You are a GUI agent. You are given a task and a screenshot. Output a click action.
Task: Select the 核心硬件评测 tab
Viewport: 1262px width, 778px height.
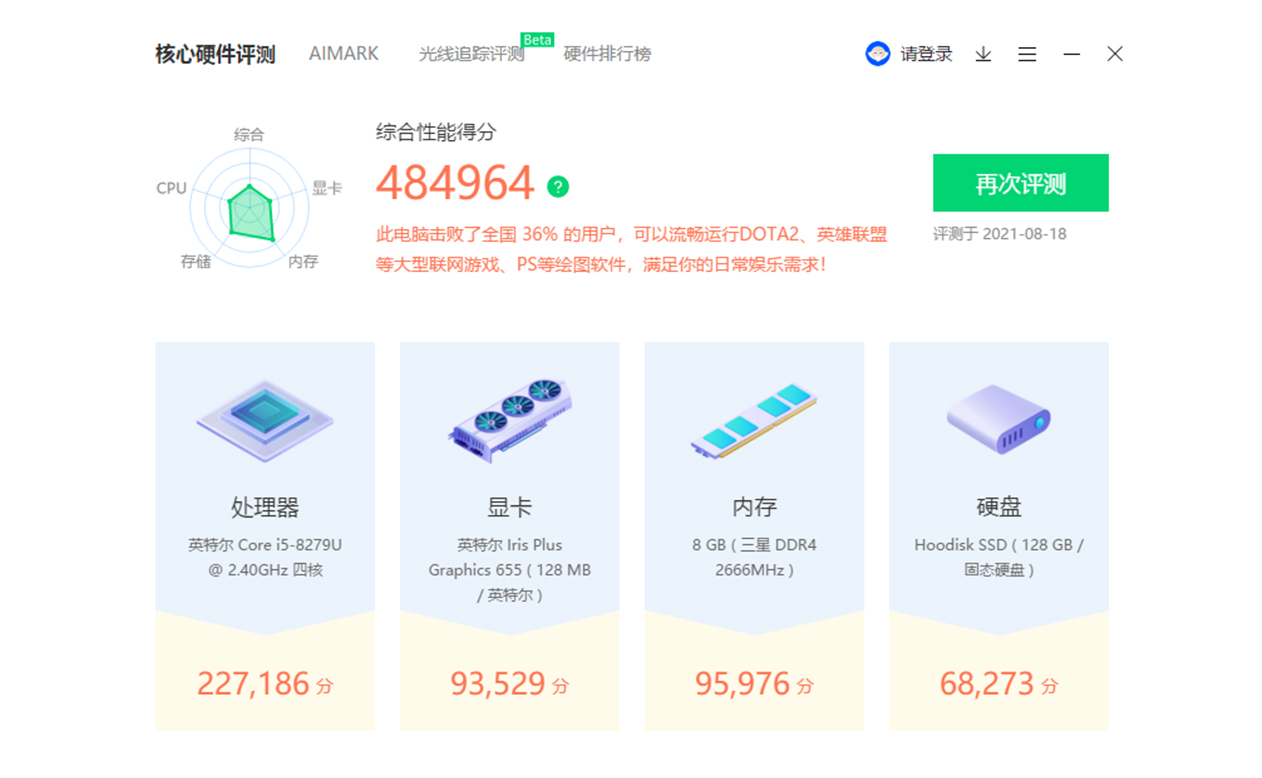click(216, 53)
